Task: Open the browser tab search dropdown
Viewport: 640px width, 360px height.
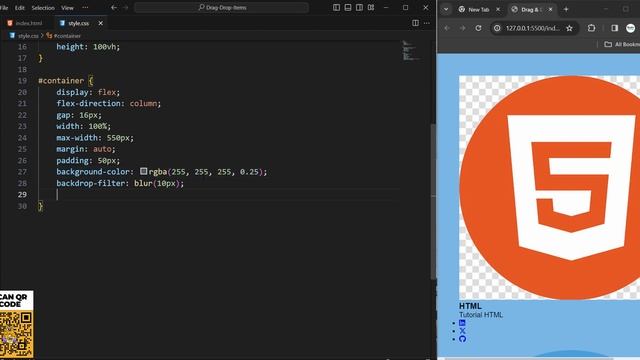Action: (x=446, y=9)
